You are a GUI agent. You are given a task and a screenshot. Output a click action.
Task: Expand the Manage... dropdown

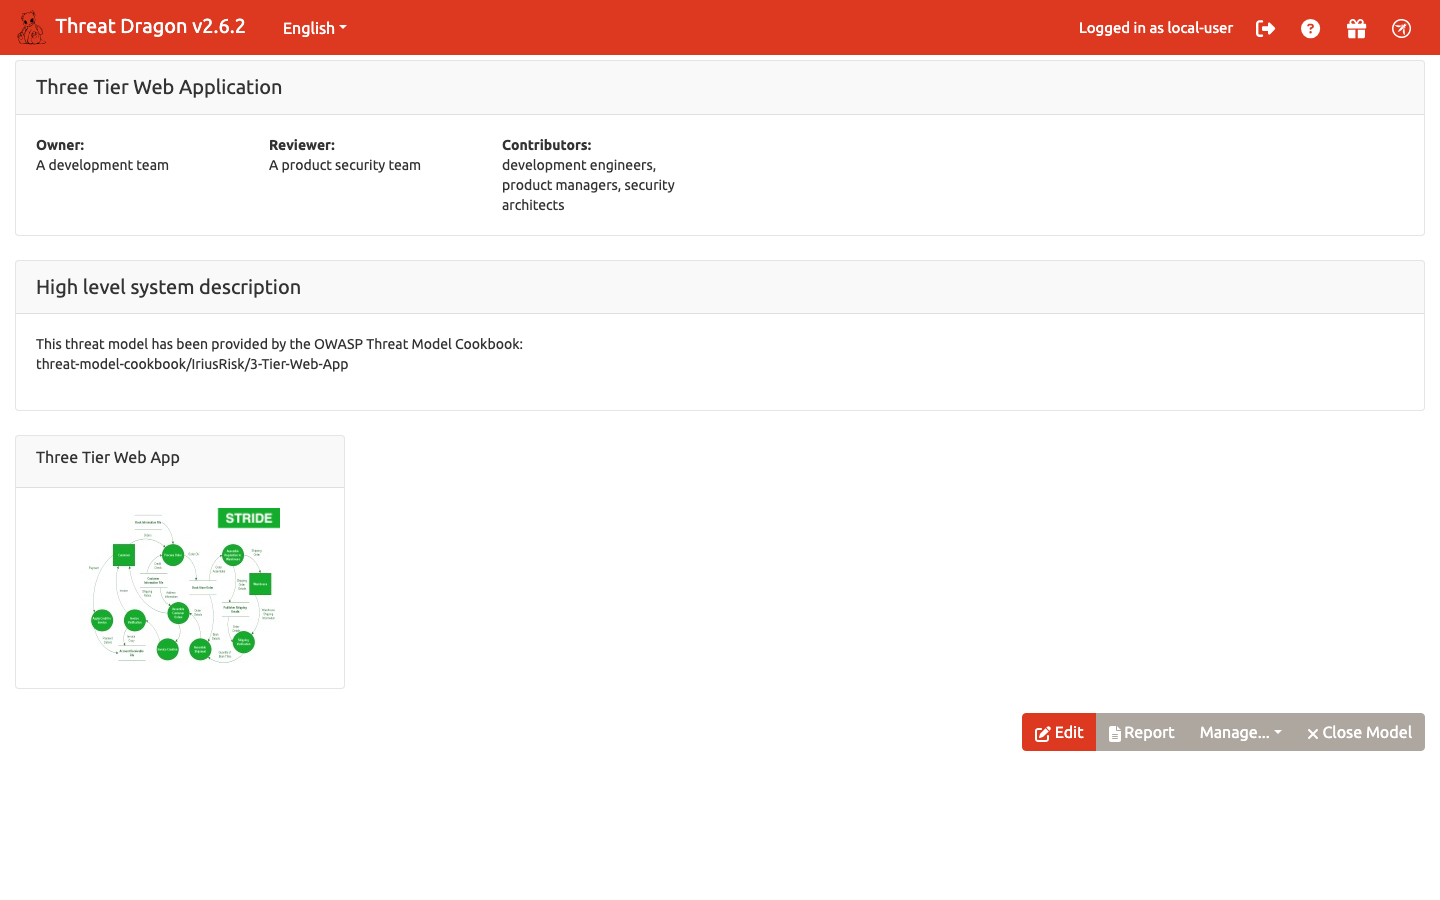coord(1240,732)
